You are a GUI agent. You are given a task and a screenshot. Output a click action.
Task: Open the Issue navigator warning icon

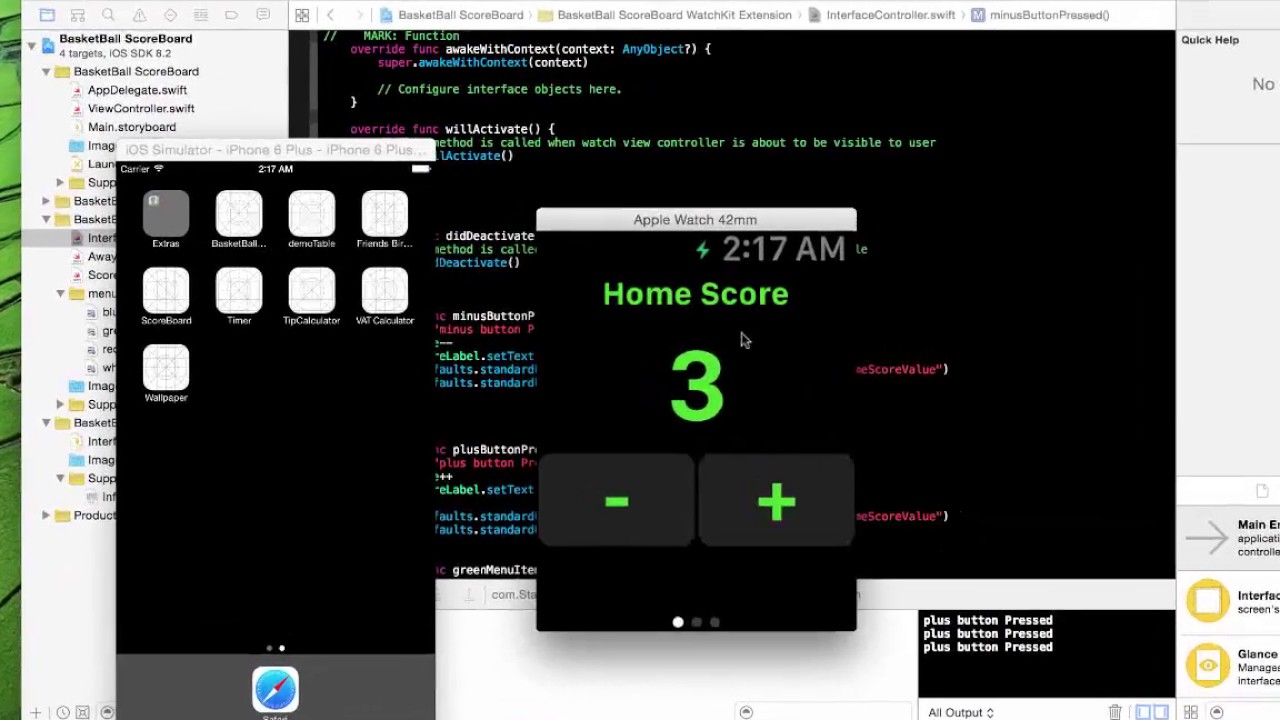[140, 15]
